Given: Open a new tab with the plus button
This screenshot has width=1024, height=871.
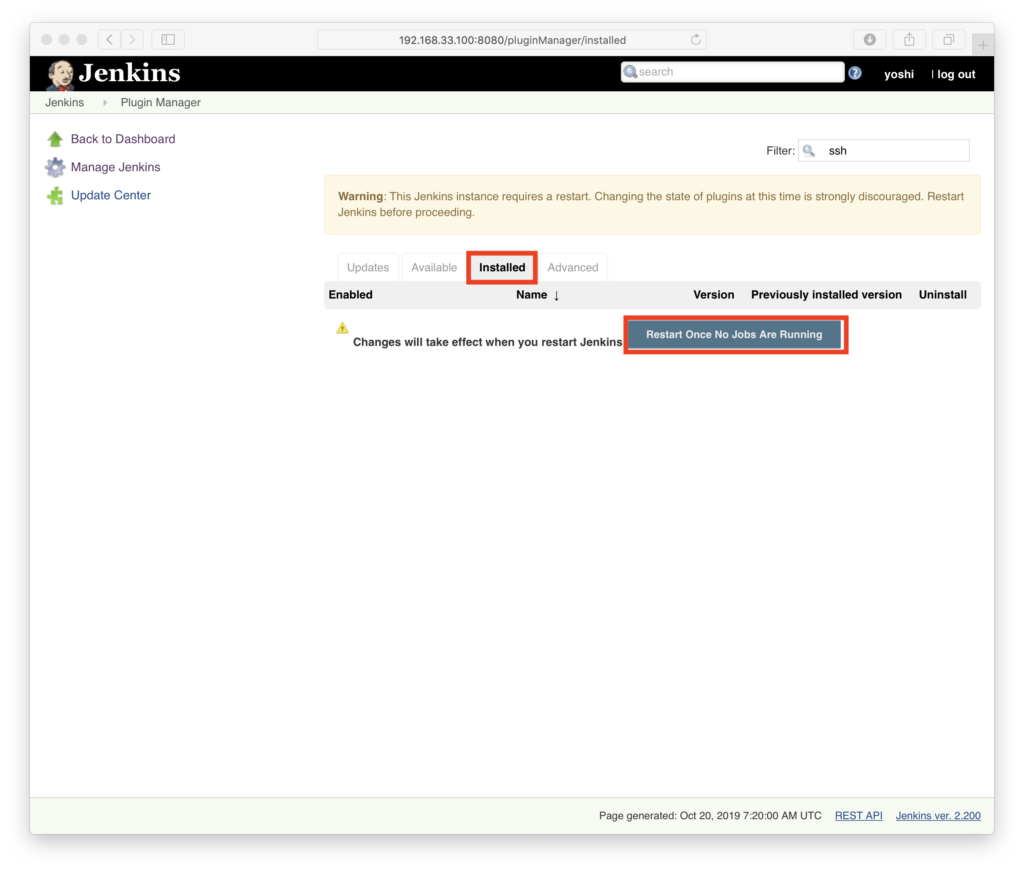Looking at the screenshot, I should [983, 45].
